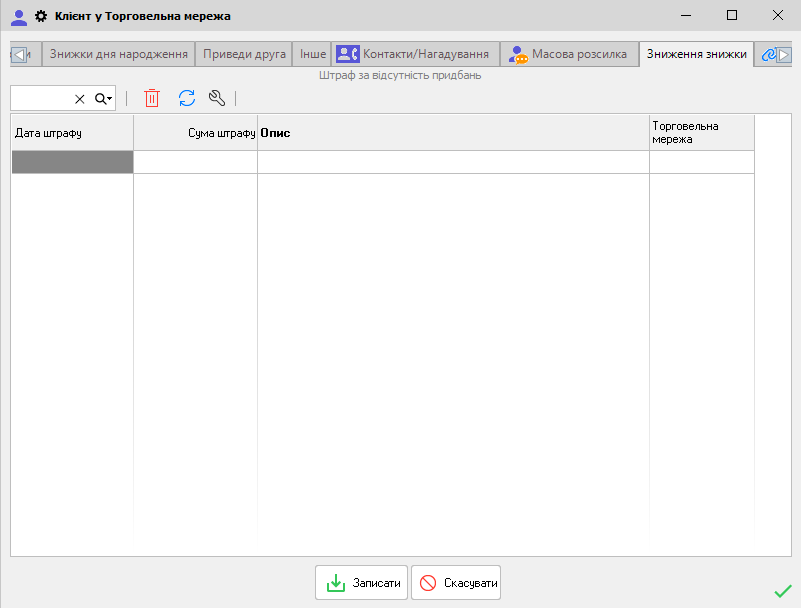Click the Сума штрафу column header
The height and width of the screenshot is (608, 801).
[x=195, y=132]
